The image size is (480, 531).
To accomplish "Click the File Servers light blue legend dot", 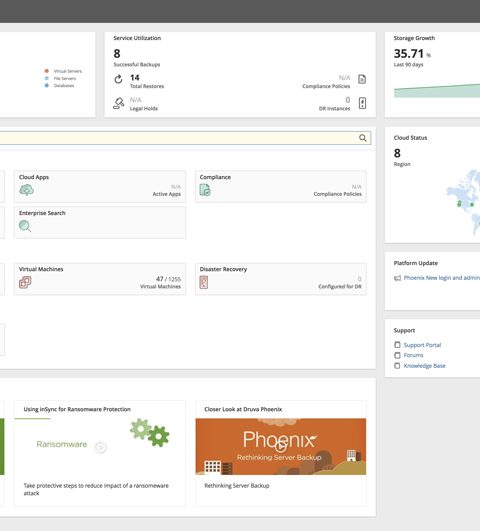I will [x=47, y=78].
